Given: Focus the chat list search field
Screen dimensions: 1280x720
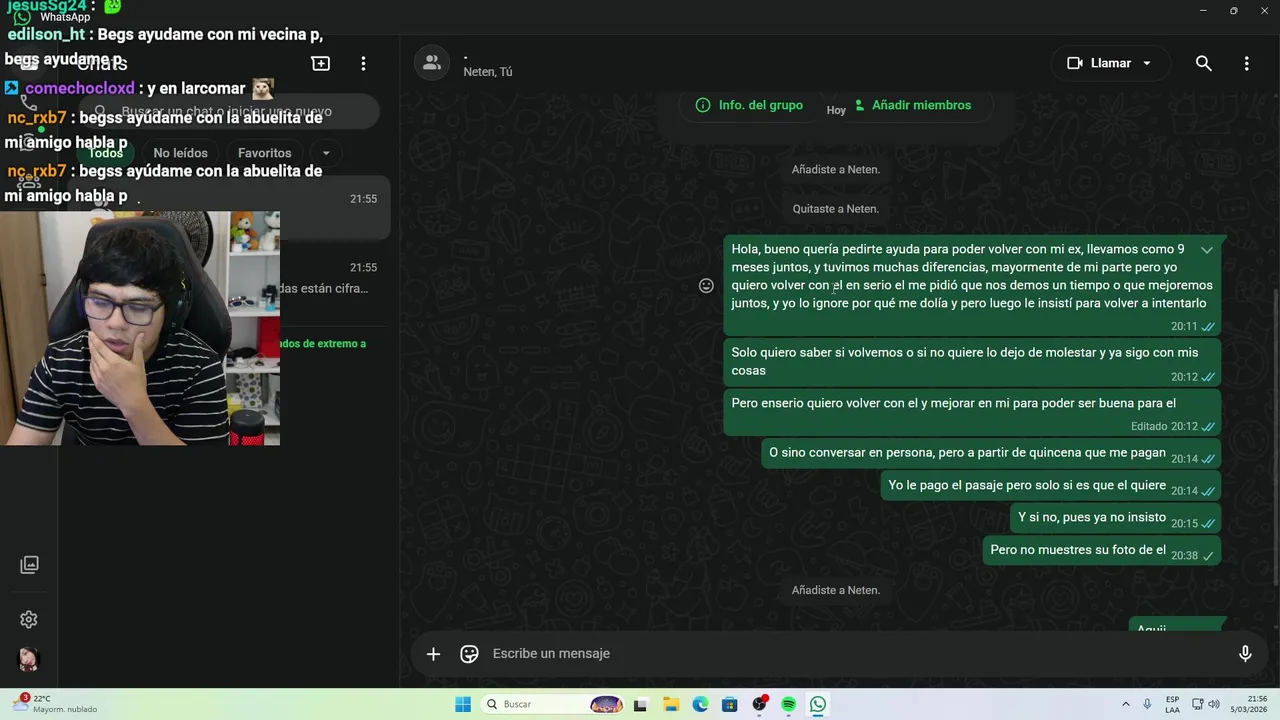Looking at the screenshot, I should (230, 112).
